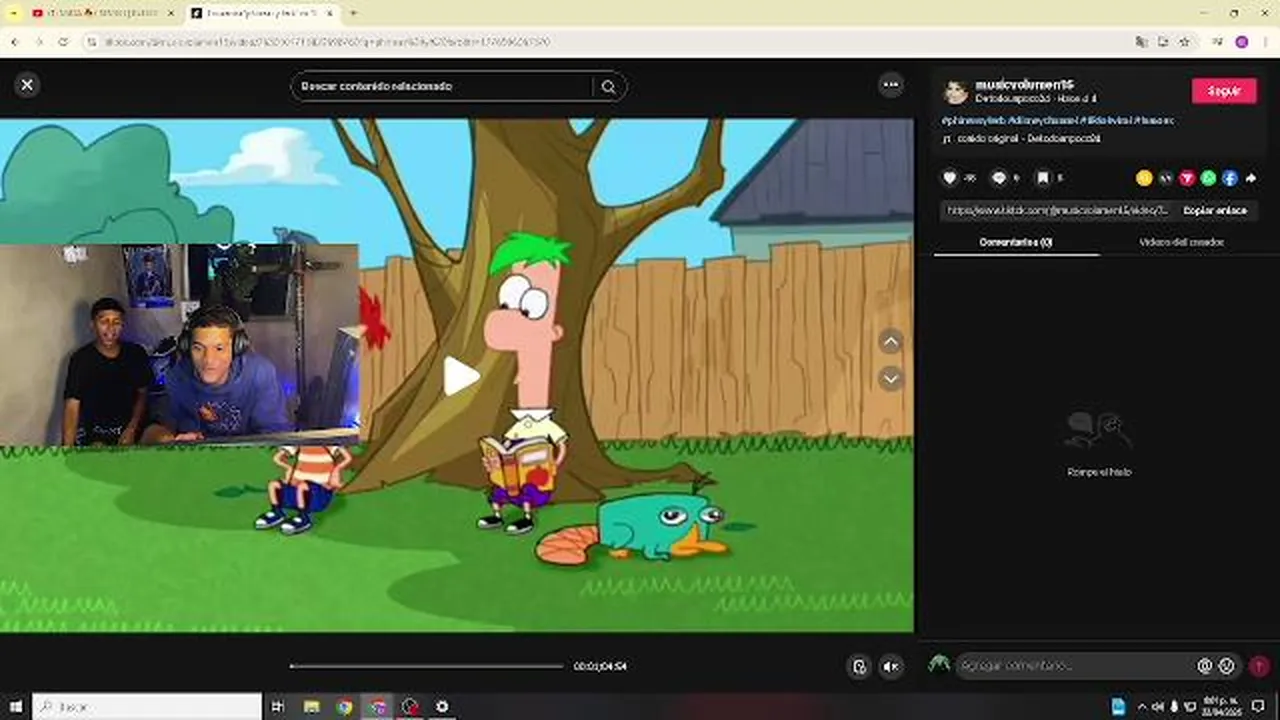This screenshot has width=1280, height=720.
Task: Click the magnifying glass search icon
Action: coord(608,87)
